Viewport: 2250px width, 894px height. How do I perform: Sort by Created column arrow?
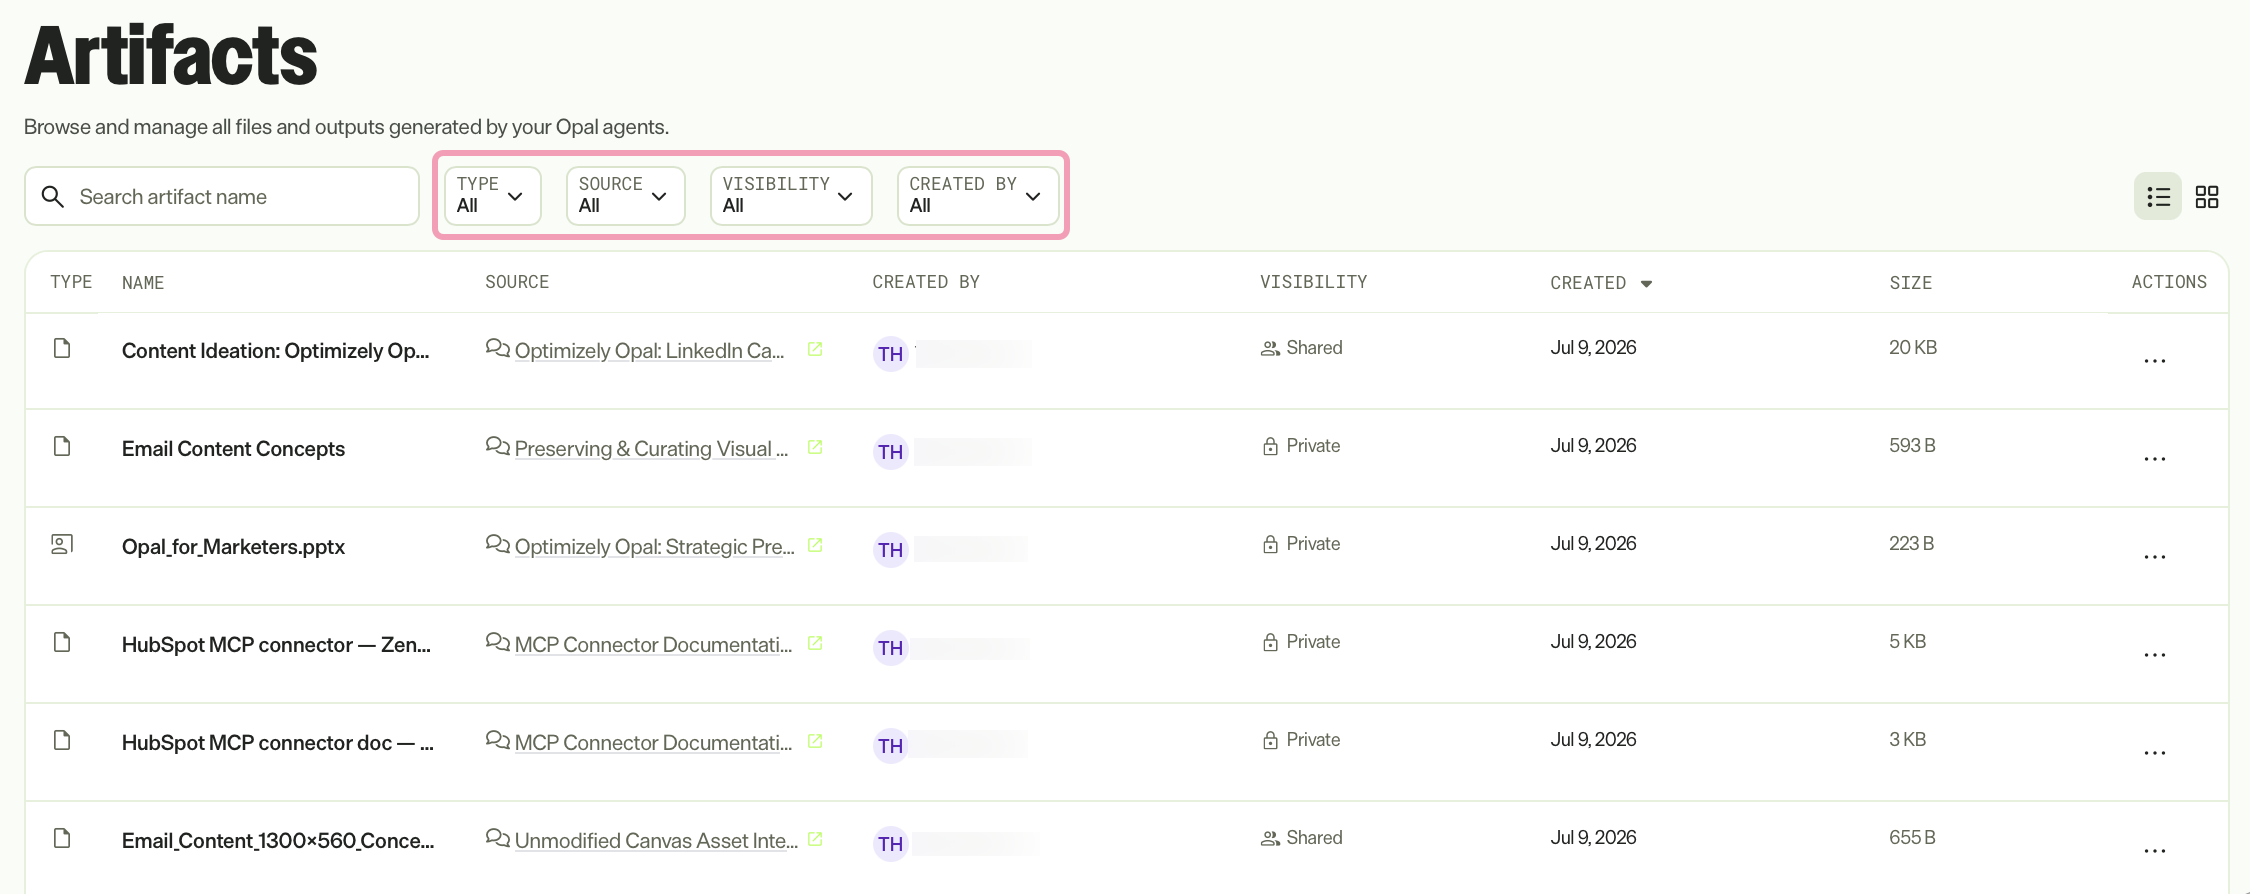[x=1646, y=284]
